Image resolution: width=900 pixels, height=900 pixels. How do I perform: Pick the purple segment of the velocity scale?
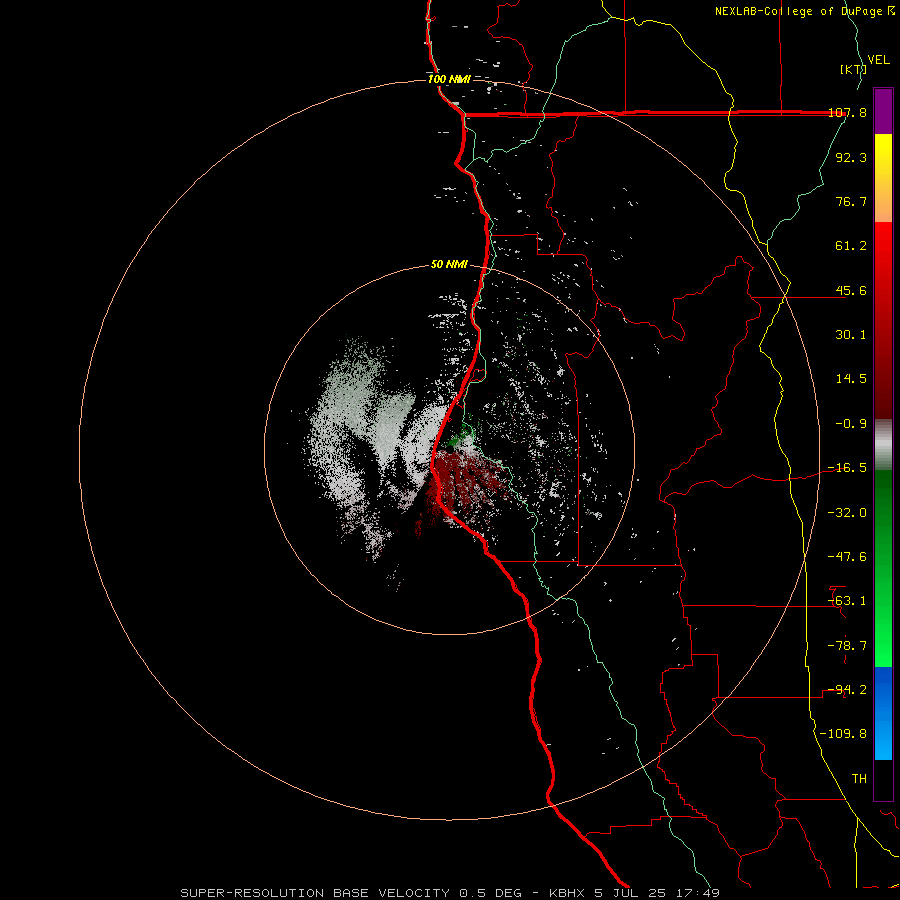[883, 111]
